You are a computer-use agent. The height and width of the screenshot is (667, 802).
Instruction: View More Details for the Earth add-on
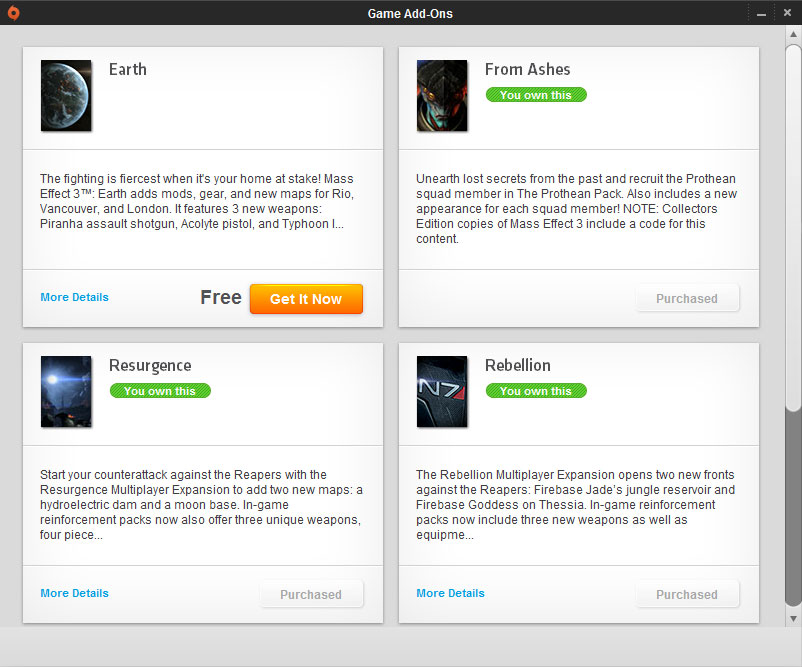[74, 297]
